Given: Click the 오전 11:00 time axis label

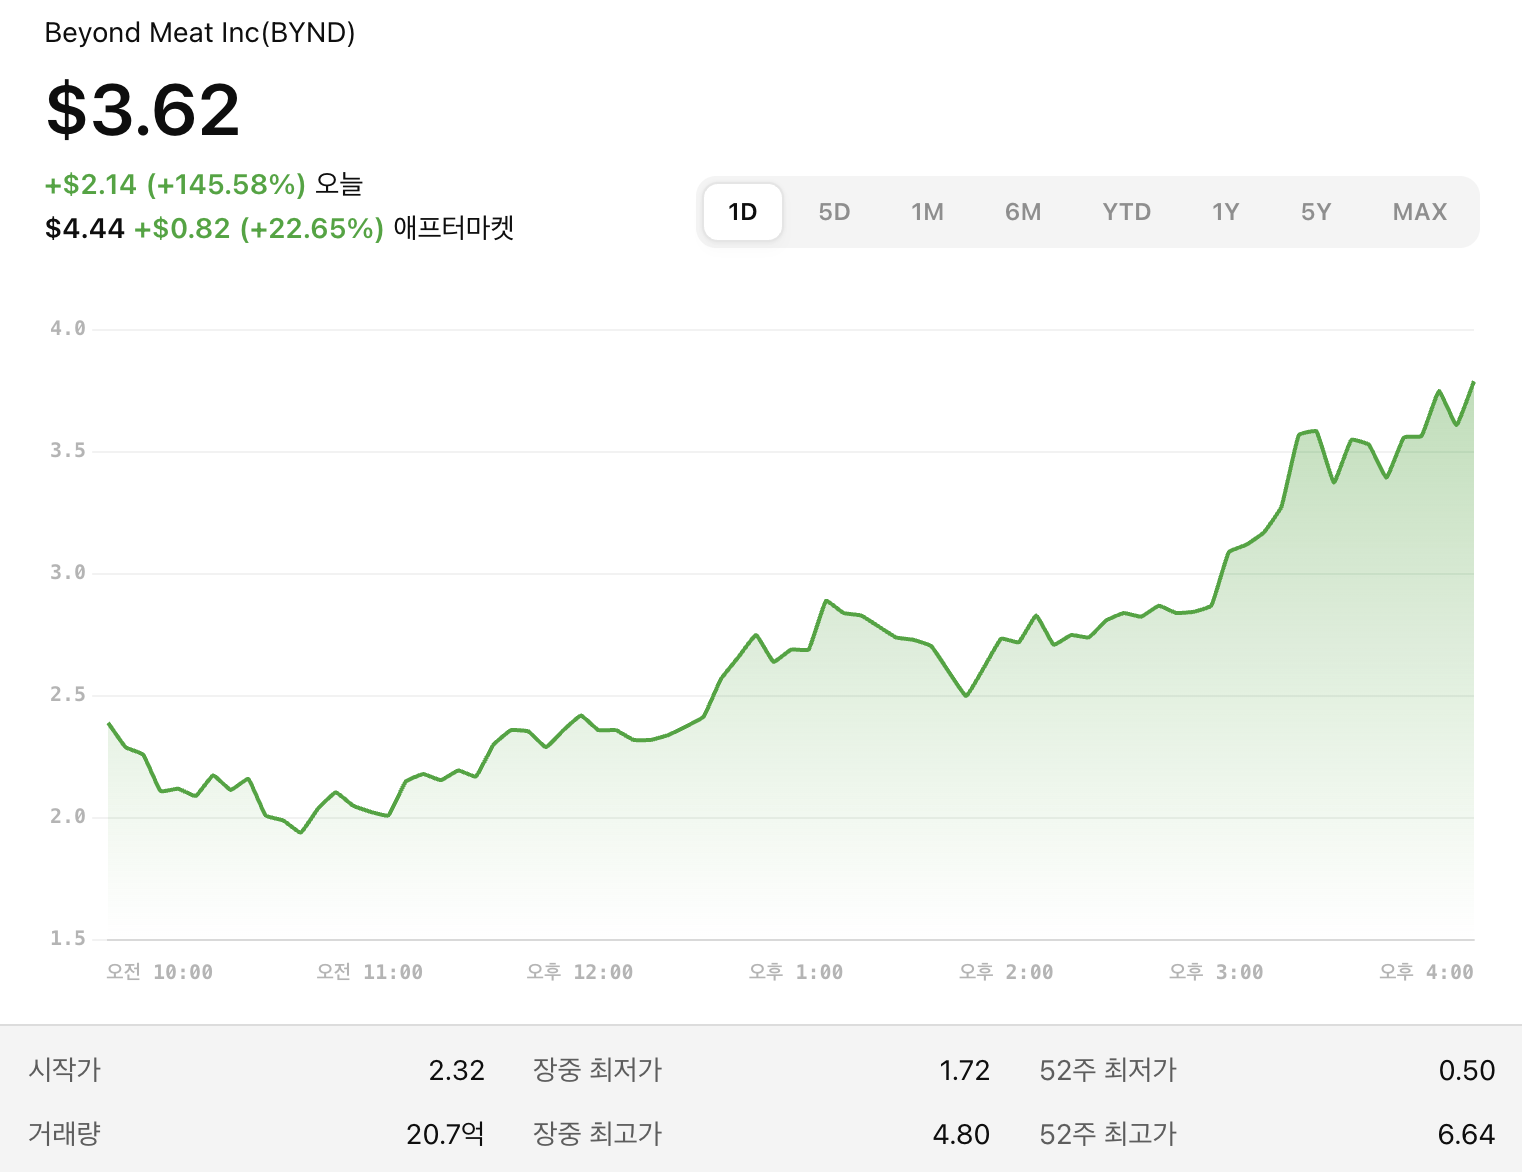Looking at the screenshot, I should click(x=370, y=972).
